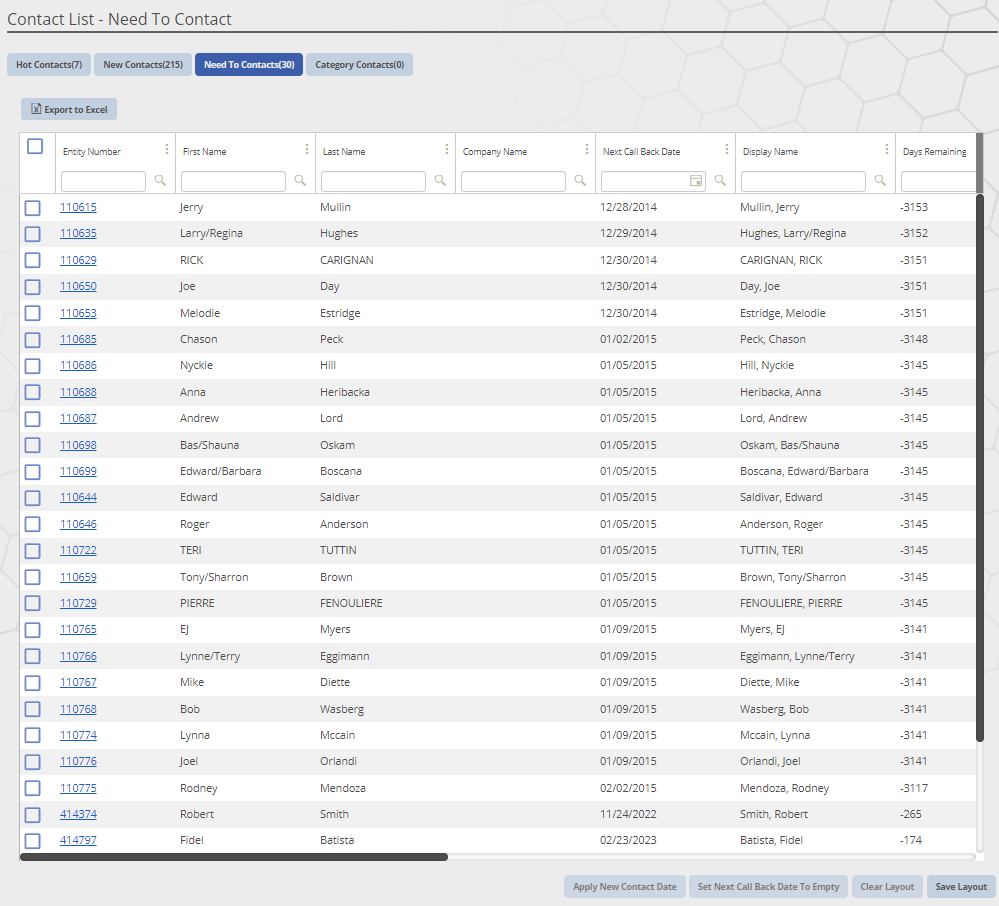999x906 pixels.
Task: Click the Next Call Back Date header text
Action: pos(642,152)
